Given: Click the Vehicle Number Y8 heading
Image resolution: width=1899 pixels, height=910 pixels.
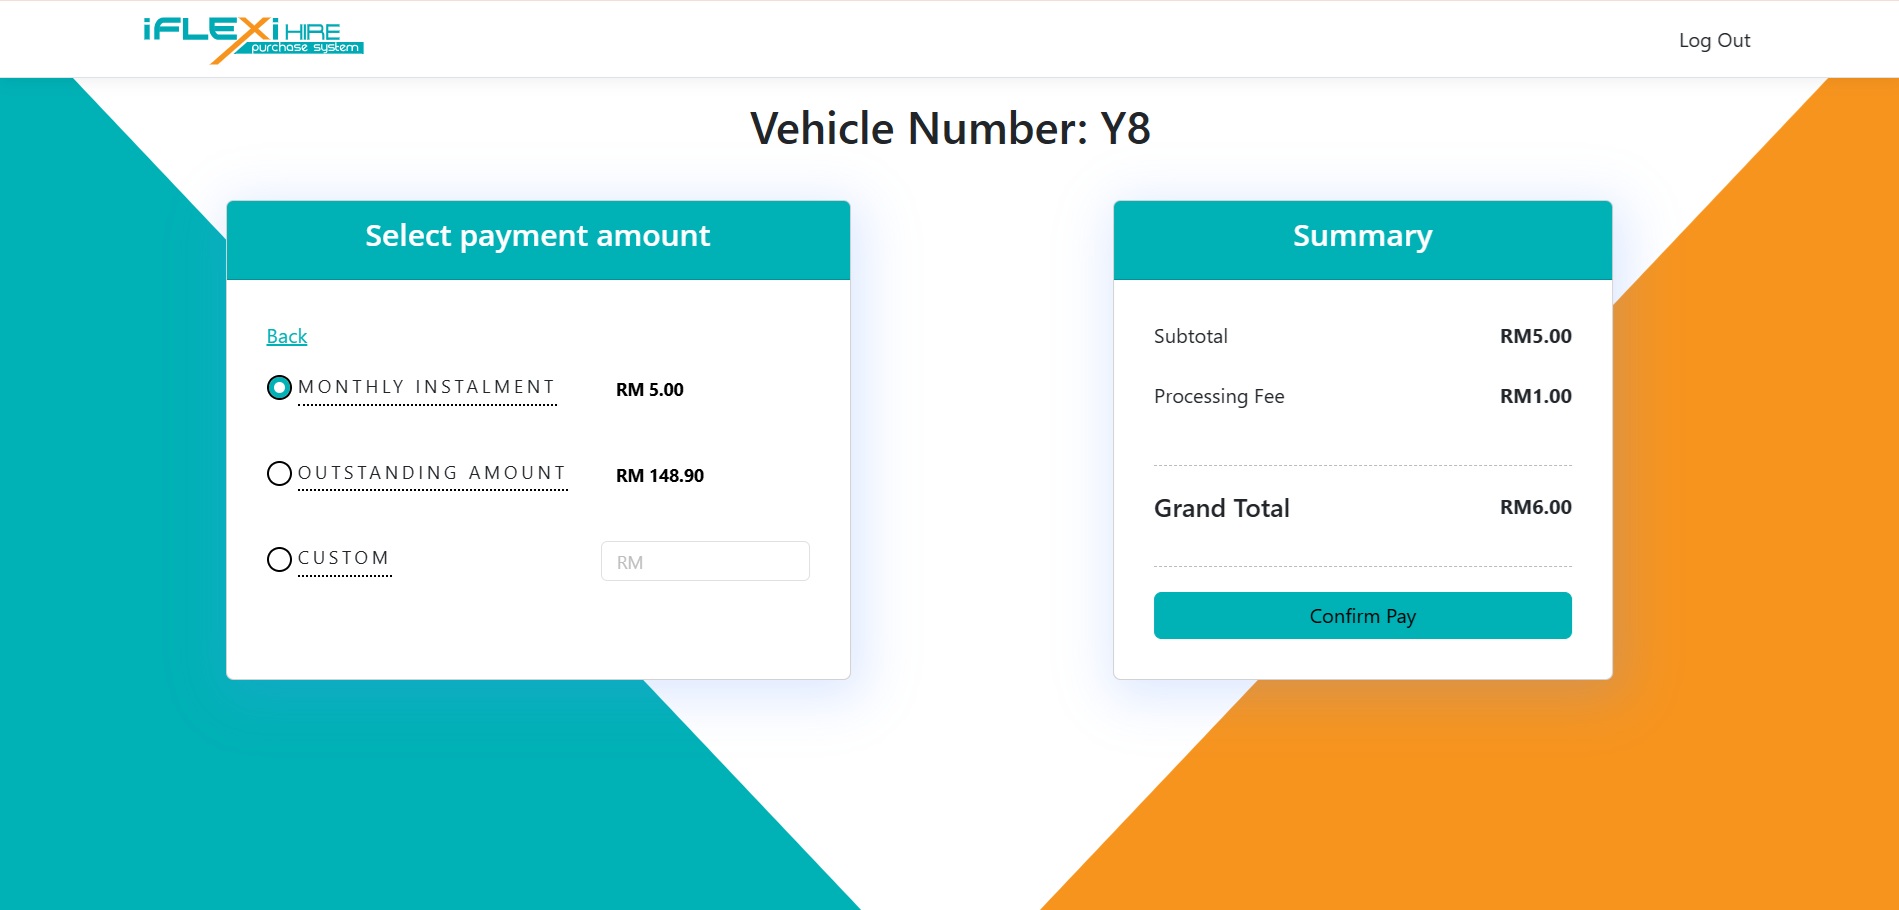Looking at the screenshot, I should point(950,129).
